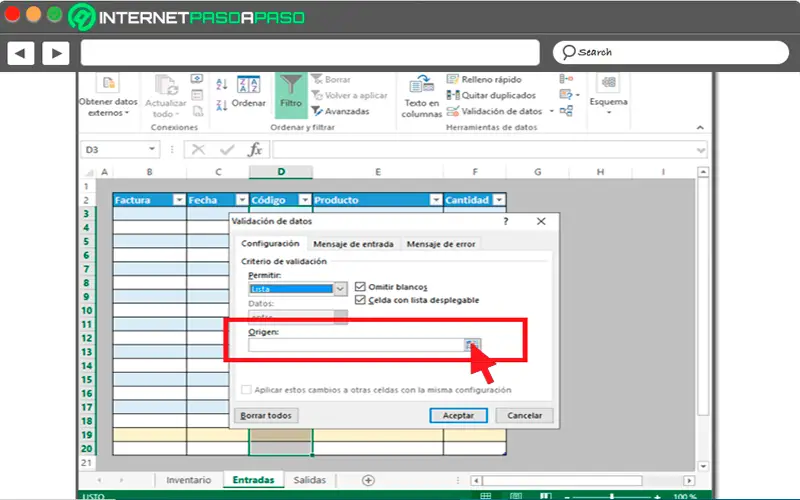This screenshot has height=500, width=800.
Task: Click the Name Box showing D3
Action: tap(120, 149)
